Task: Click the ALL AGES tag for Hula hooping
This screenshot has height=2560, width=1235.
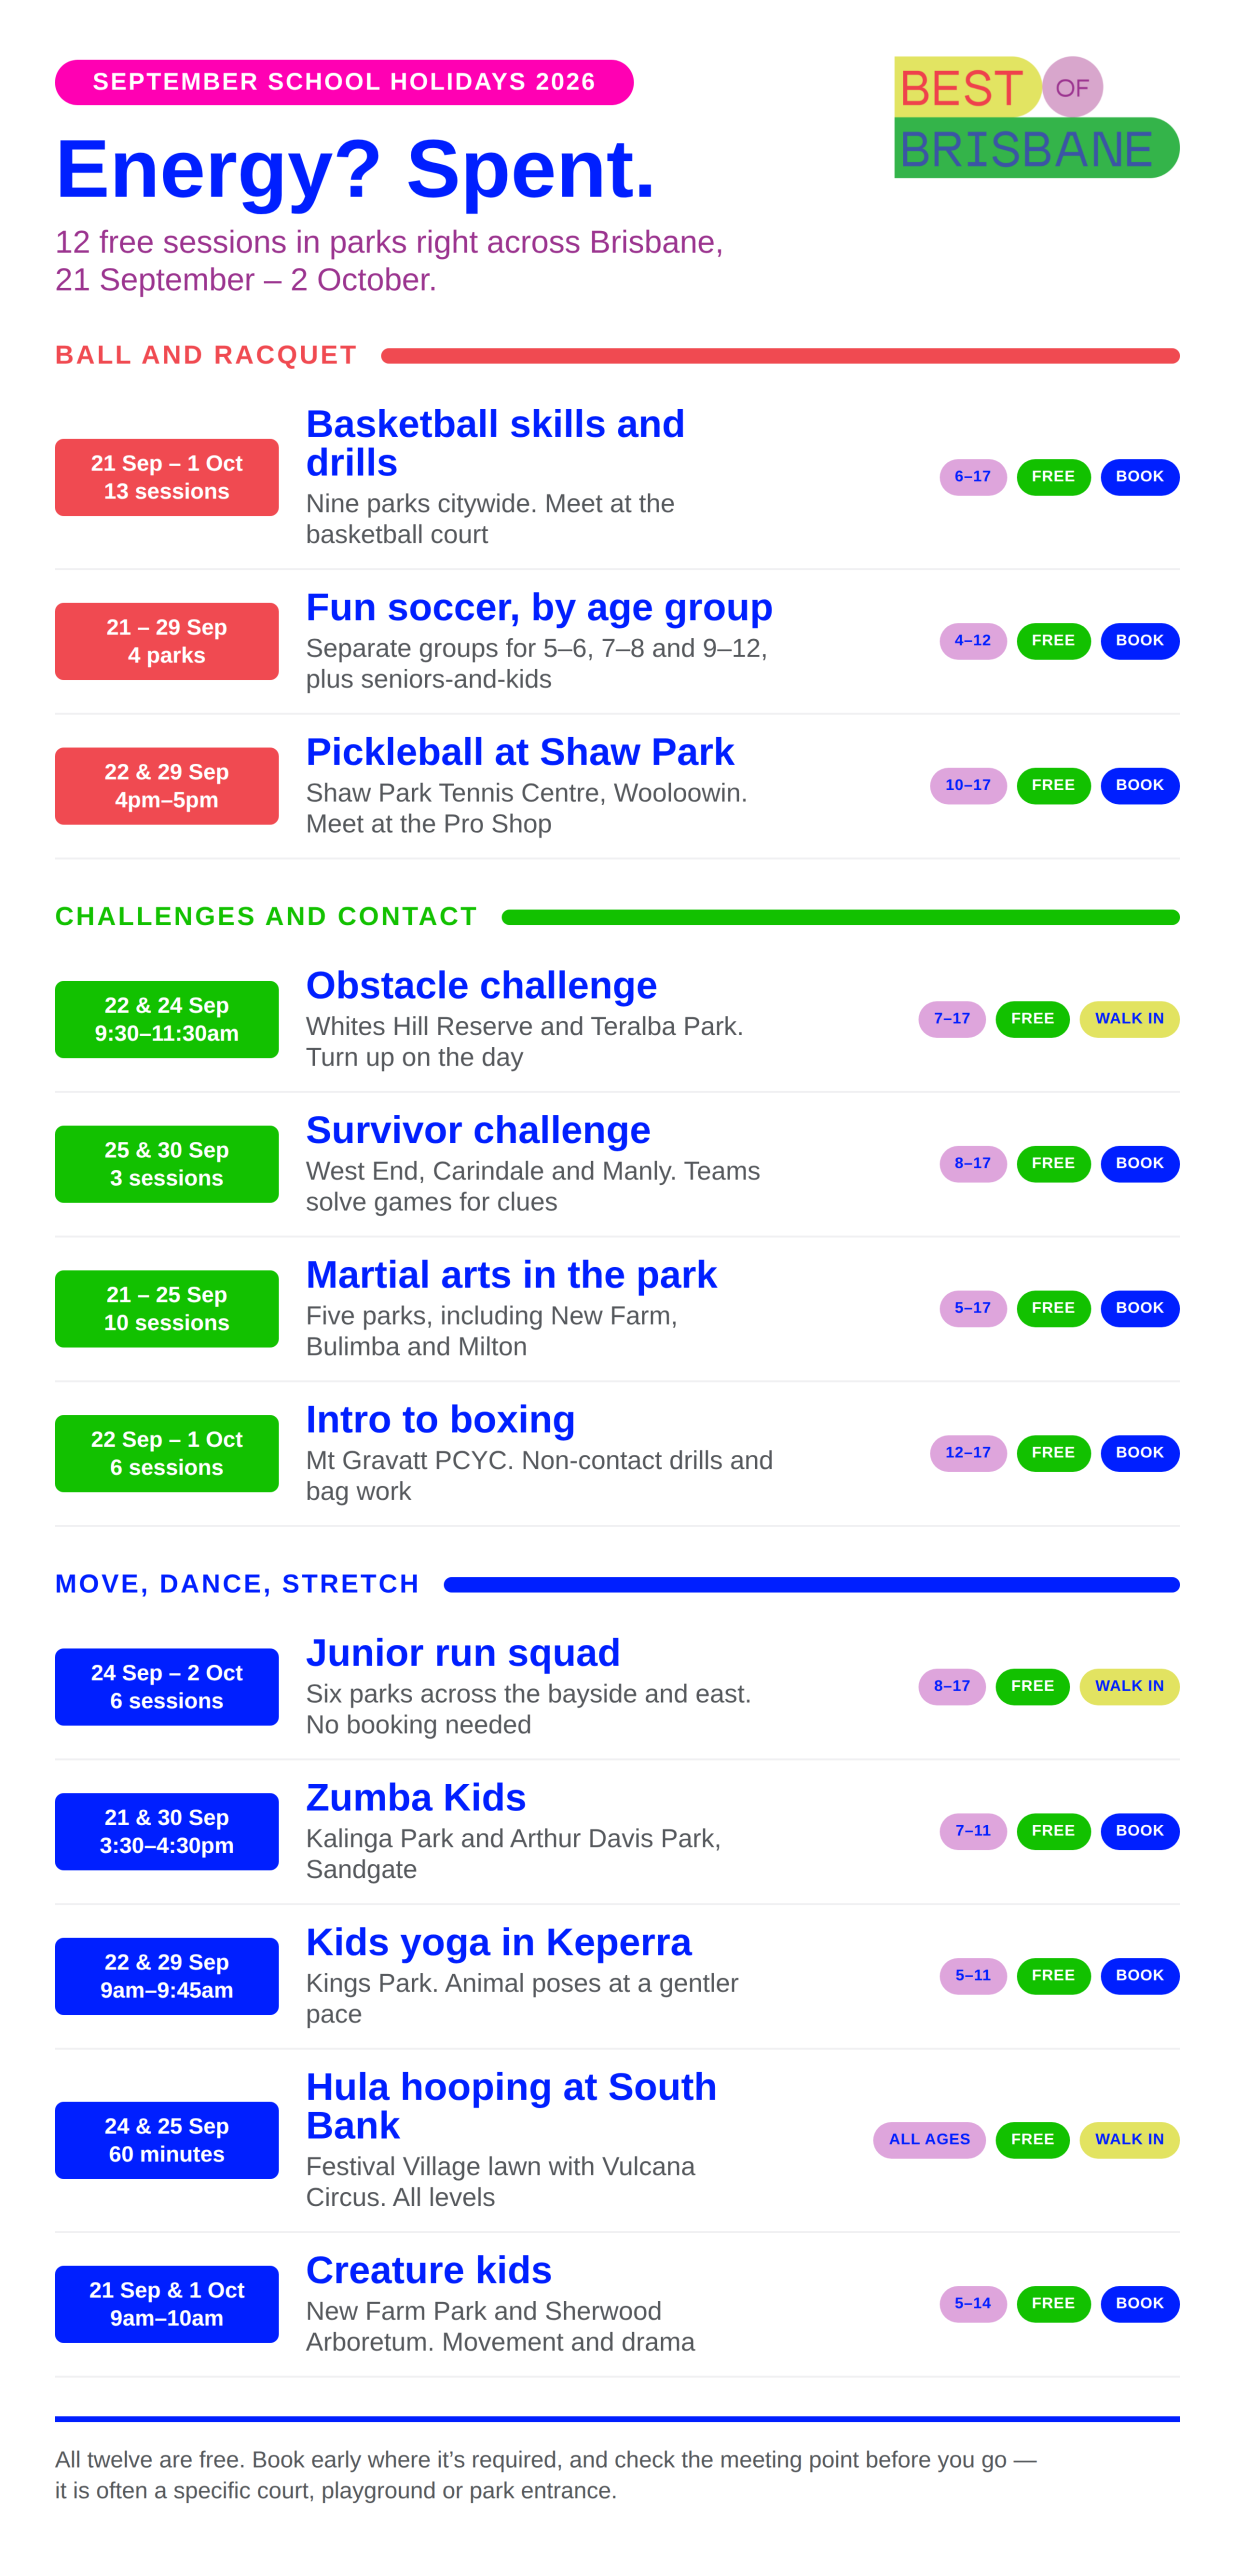Action: 929,2138
